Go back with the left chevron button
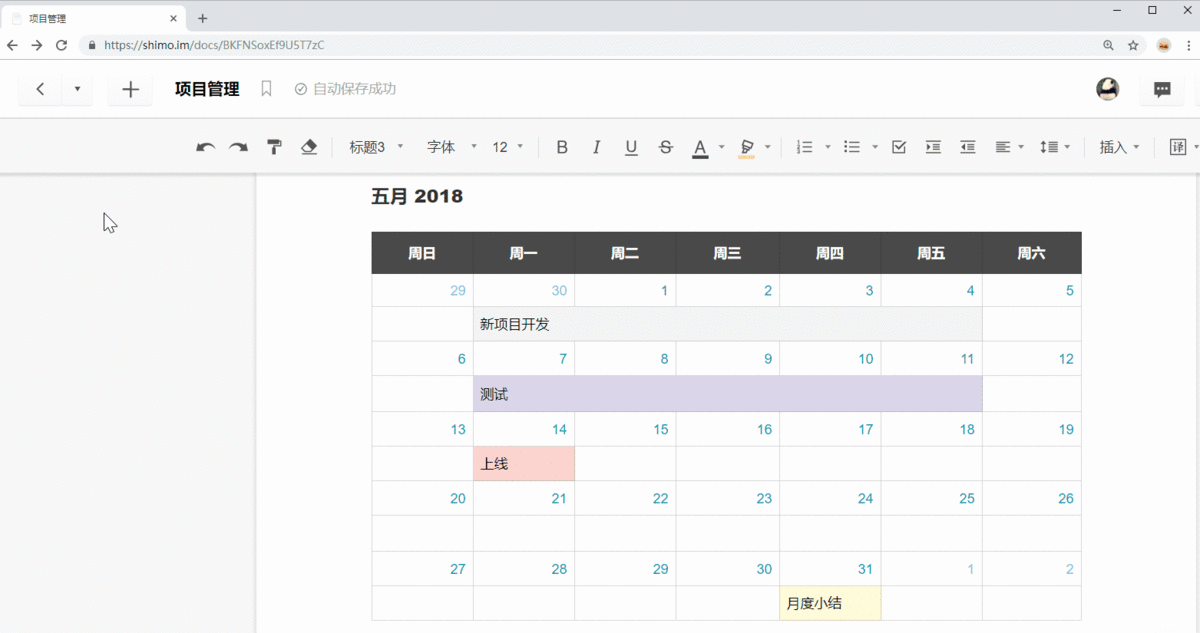The image size is (1200, 633). pos(40,89)
